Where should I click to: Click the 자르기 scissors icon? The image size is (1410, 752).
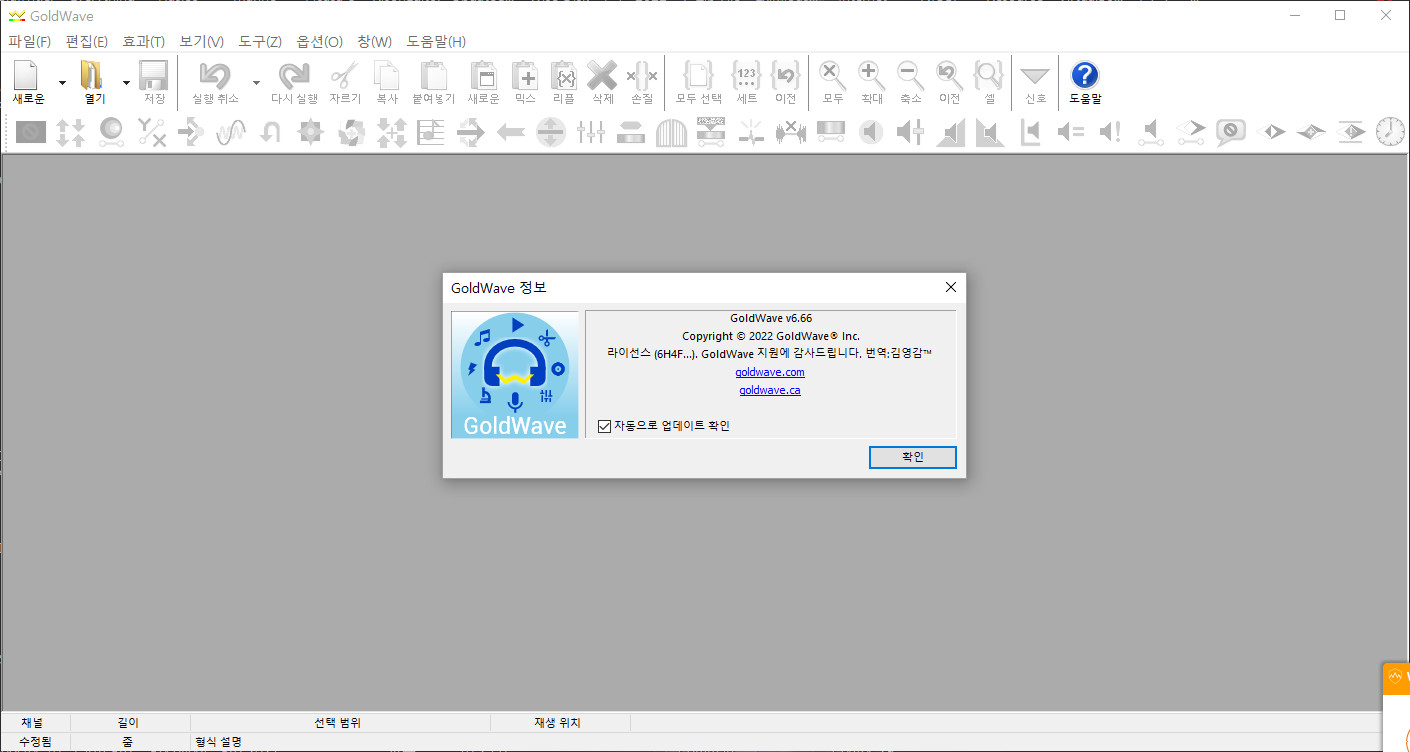point(344,75)
